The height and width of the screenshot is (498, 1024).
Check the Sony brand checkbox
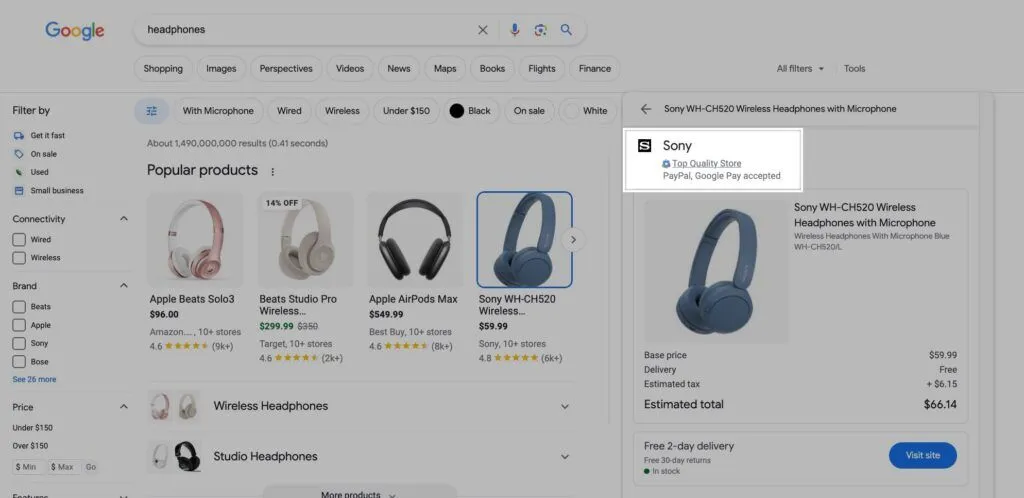(x=20, y=343)
